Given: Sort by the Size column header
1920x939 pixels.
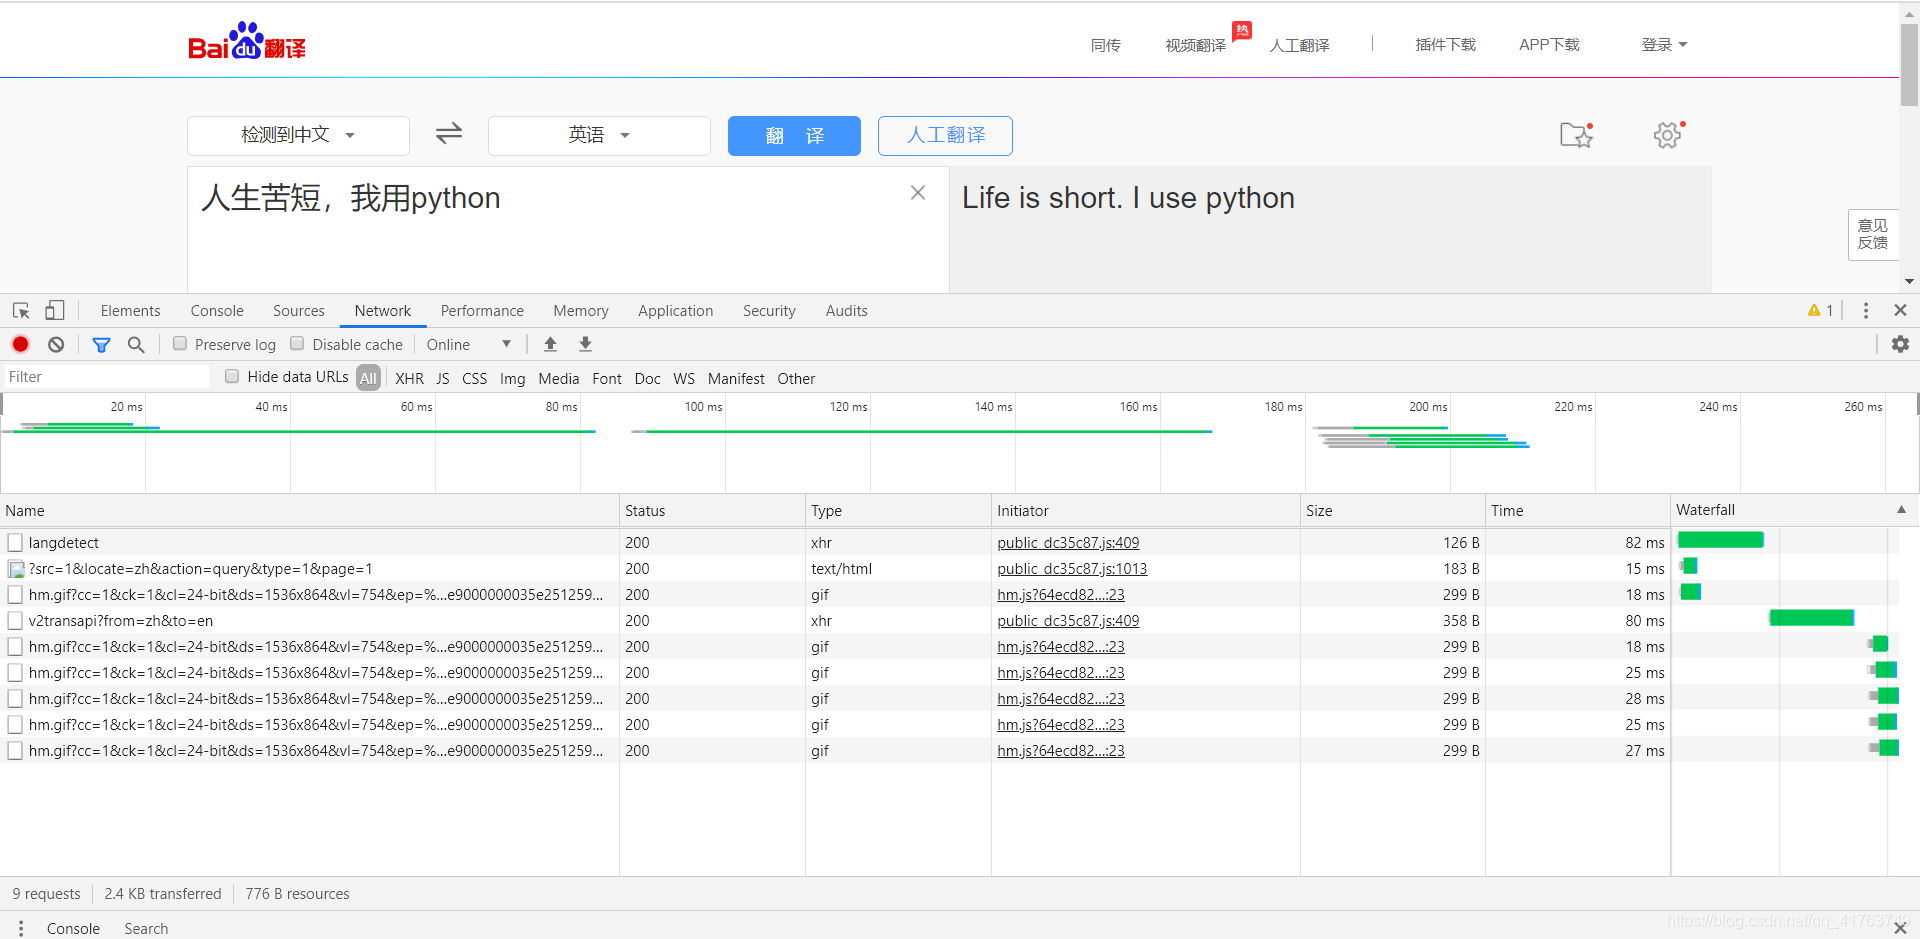Looking at the screenshot, I should [1392, 510].
